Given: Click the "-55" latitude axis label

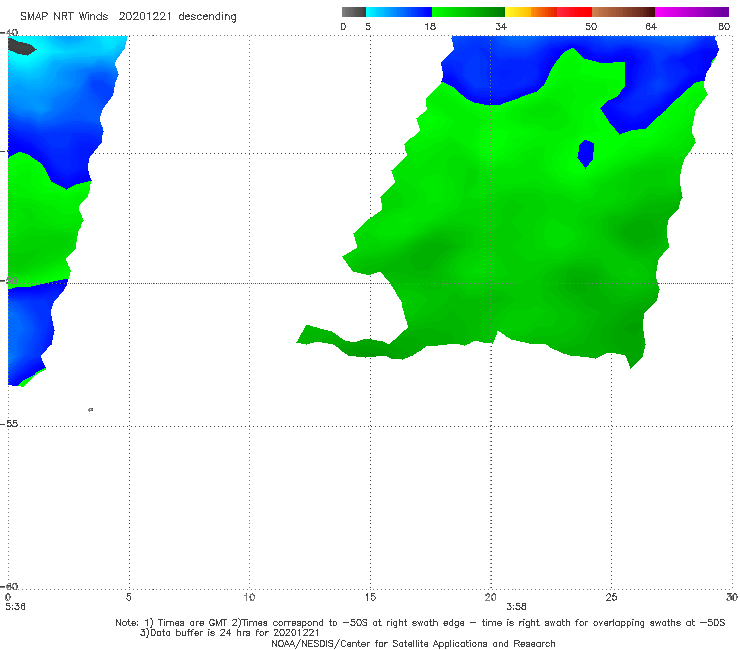Looking at the screenshot, I should tap(9, 423).
